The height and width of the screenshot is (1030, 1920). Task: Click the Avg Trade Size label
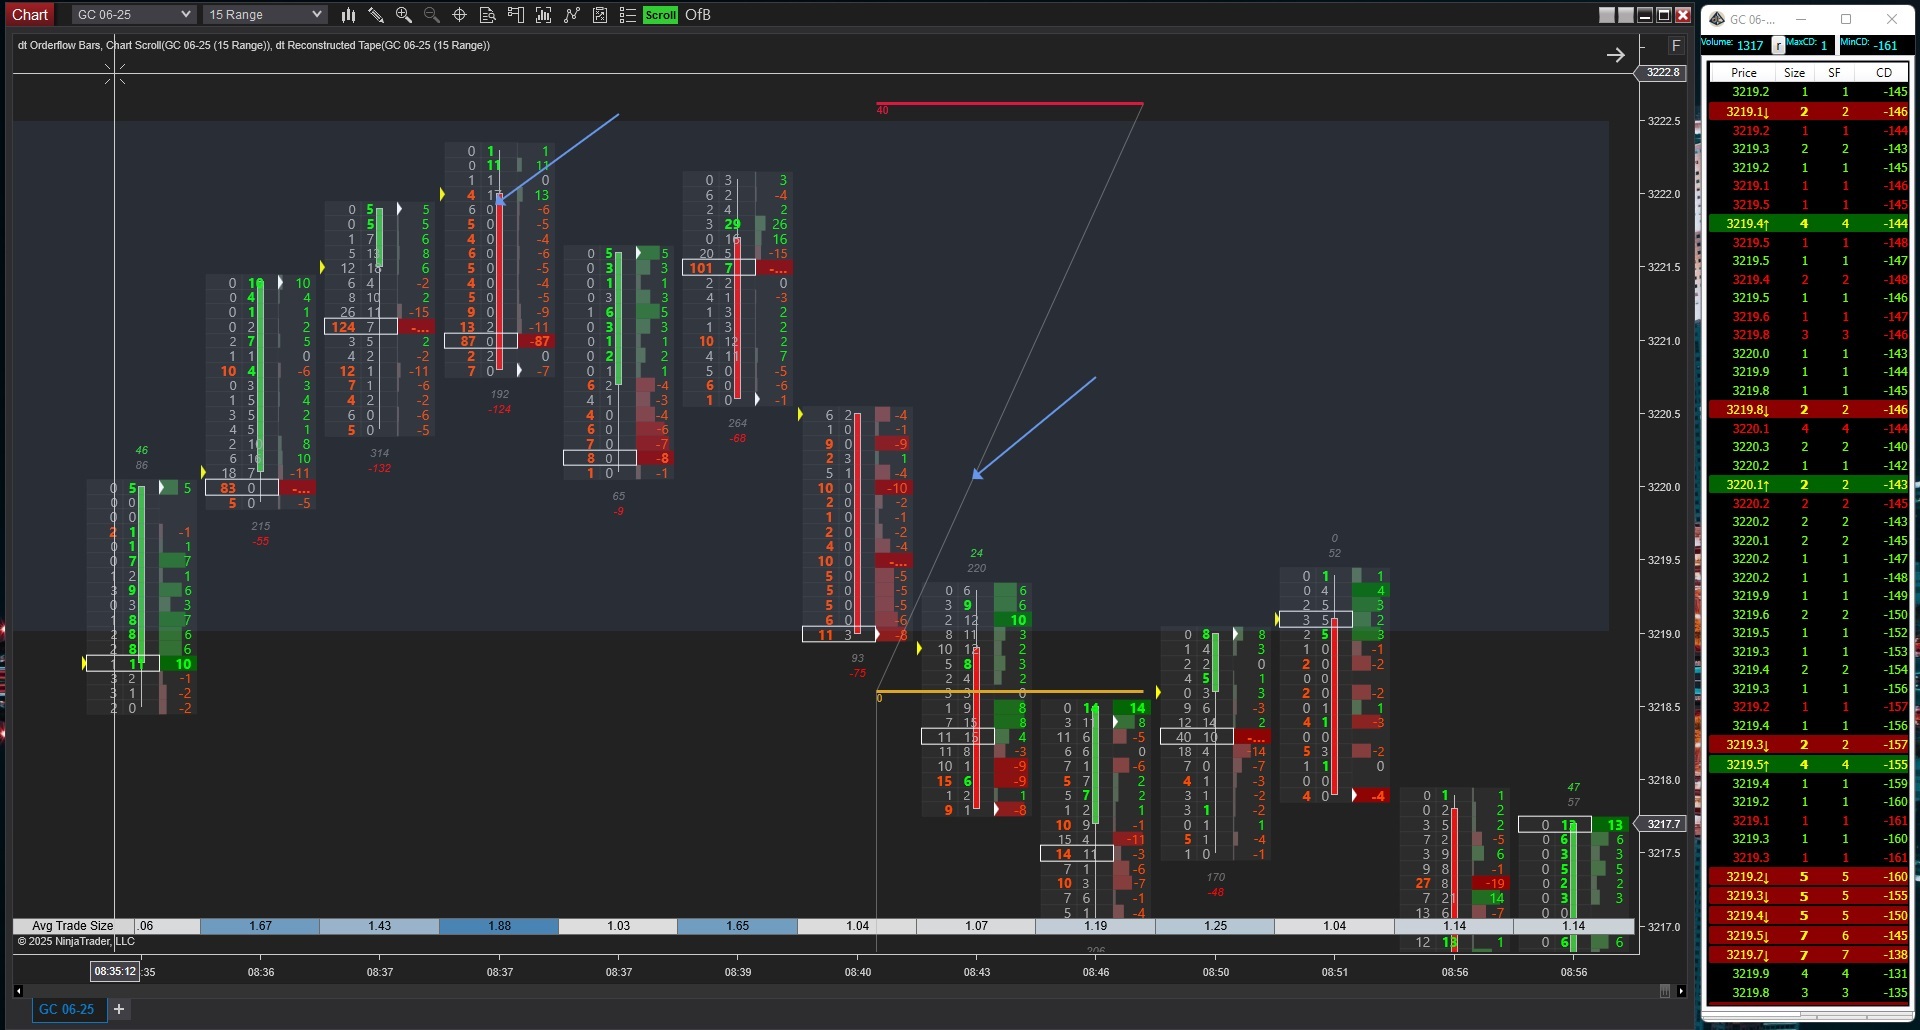click(72, 926)
